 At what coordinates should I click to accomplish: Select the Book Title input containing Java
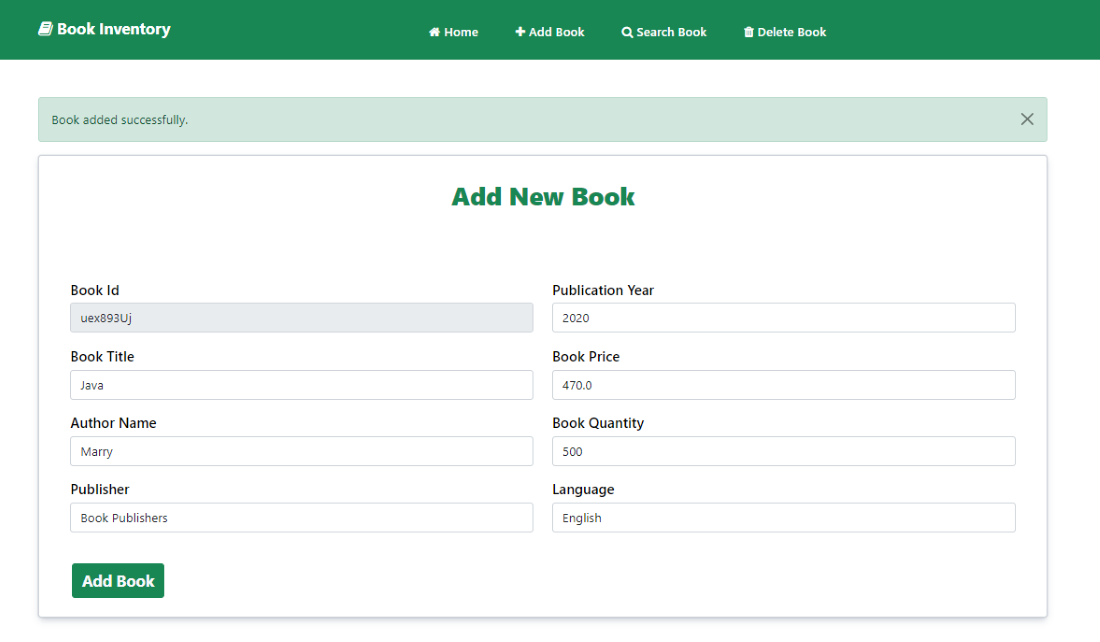300,384
